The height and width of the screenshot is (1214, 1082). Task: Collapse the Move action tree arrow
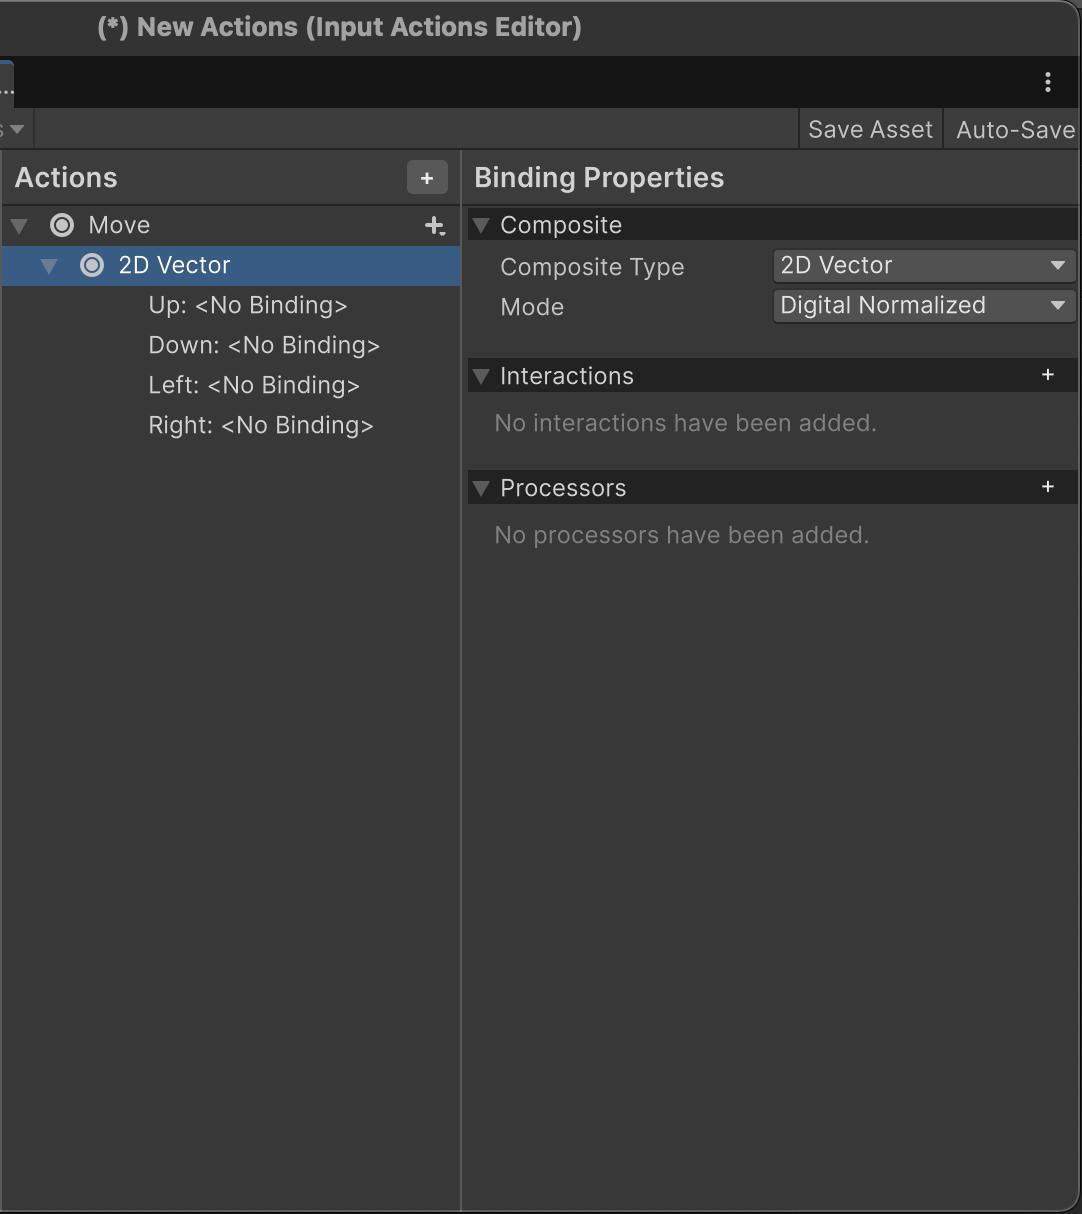(x=19, y=226)
